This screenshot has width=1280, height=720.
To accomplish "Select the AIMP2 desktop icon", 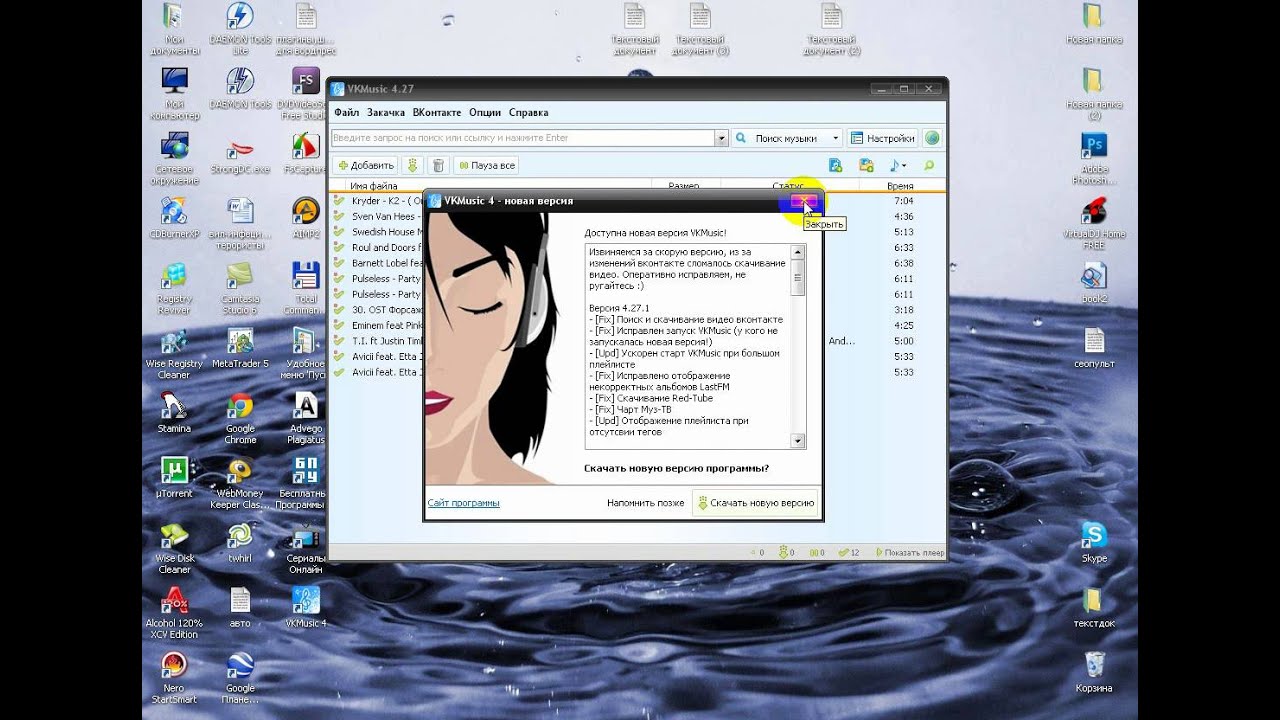I will click(x=306, y=217).
